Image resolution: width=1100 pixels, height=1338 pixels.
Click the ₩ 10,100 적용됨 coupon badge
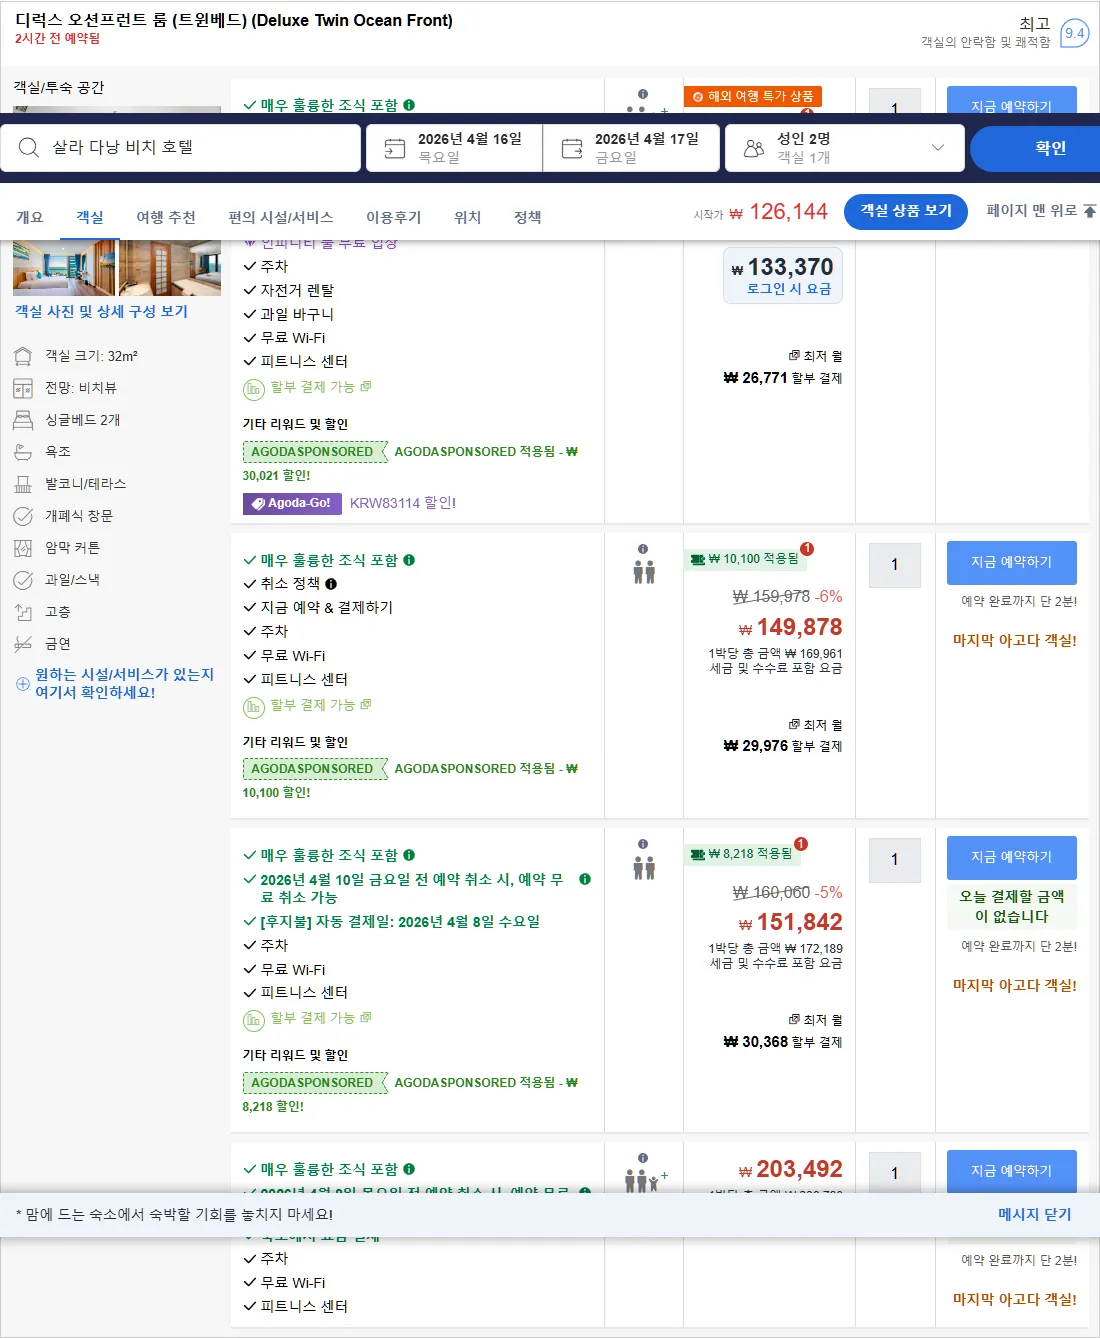click(745, 559)
